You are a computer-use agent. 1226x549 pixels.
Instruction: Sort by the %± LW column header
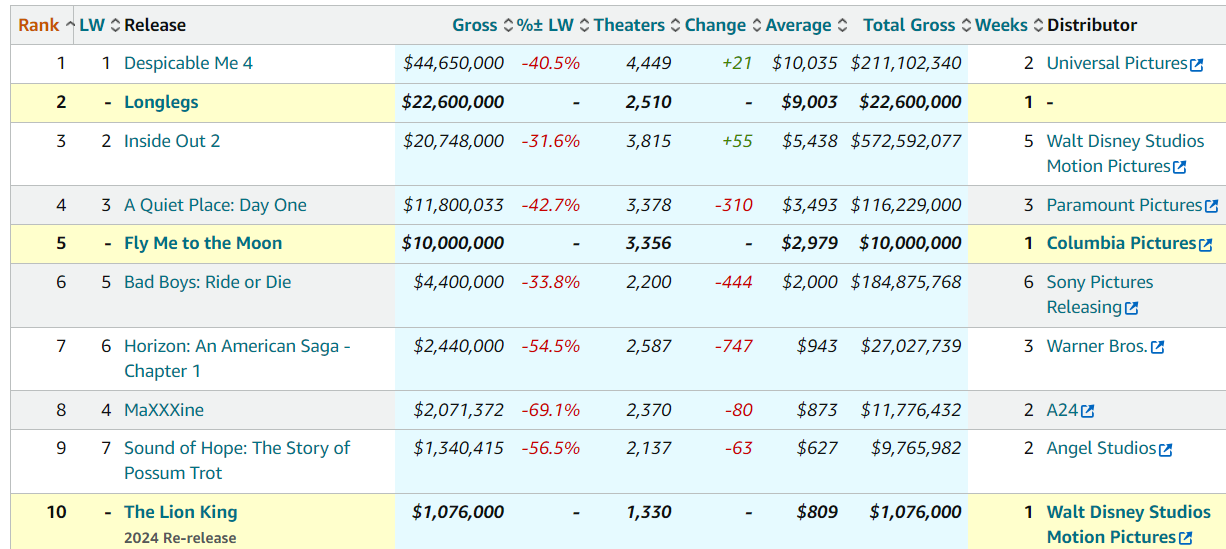point(547,25)
